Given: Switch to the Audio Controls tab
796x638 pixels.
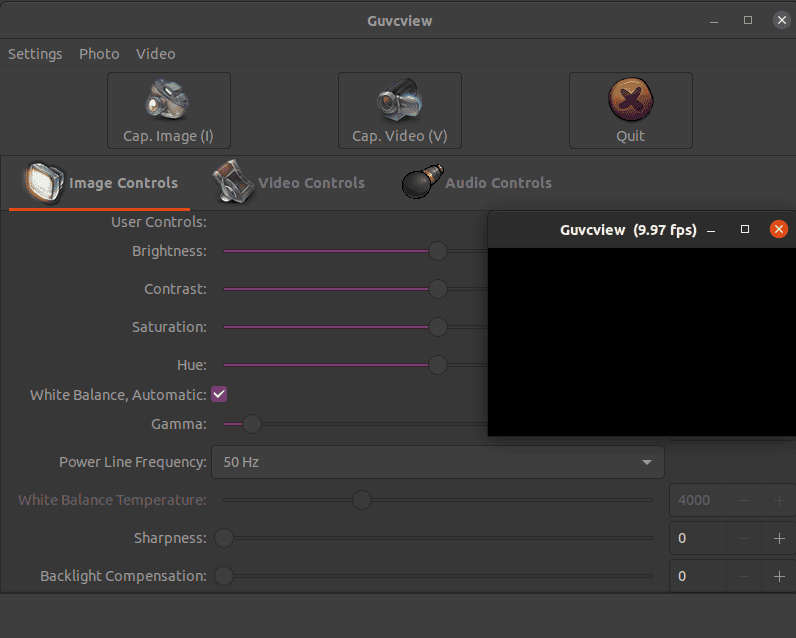Looking at the screenshot, I should coord(497,183).
